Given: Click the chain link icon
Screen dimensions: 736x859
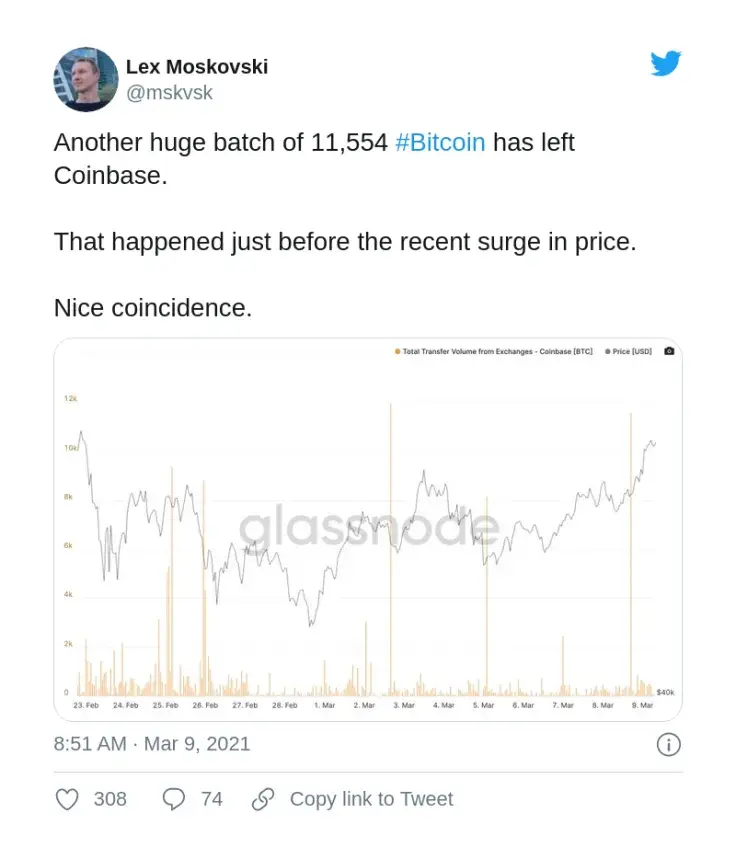Looking at the screenshot, I should 263,799.
